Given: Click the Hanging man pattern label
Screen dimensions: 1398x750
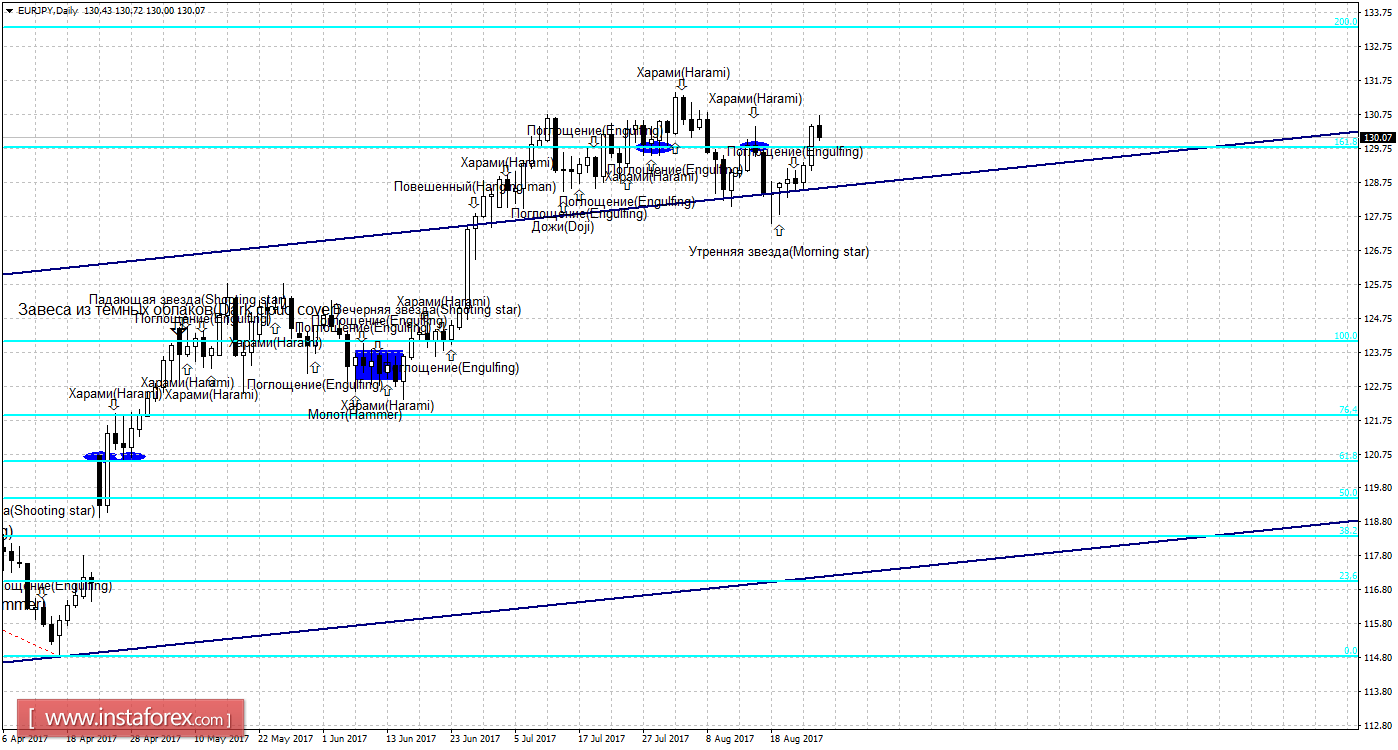Looking at the screenshot, I should tap(475, 186).
